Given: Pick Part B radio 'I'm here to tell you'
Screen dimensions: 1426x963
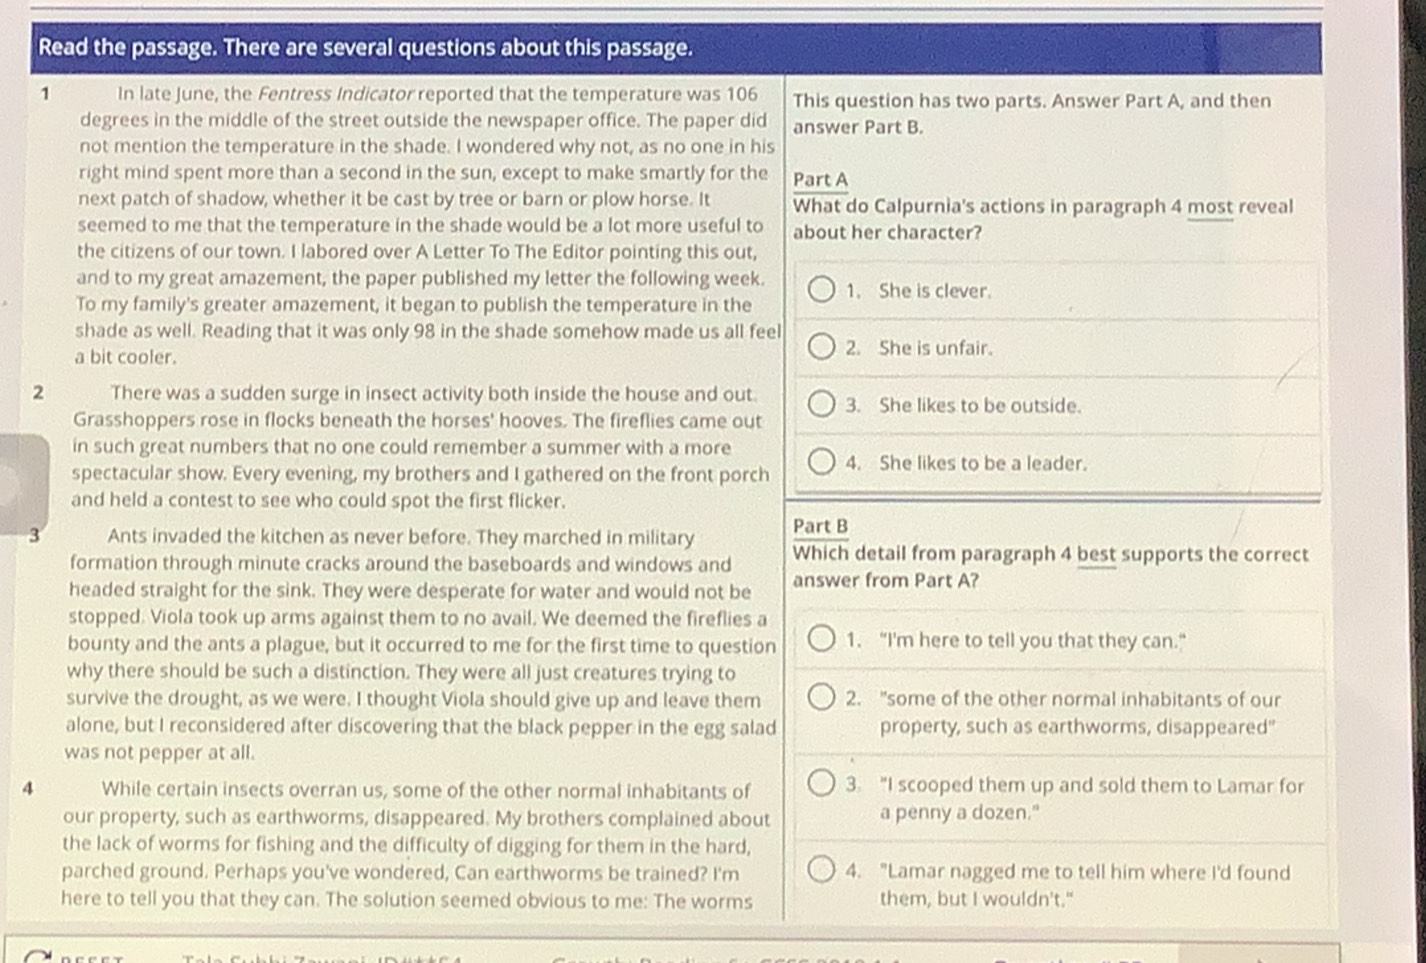Looking at the screenshot, I should pos(821,639).
